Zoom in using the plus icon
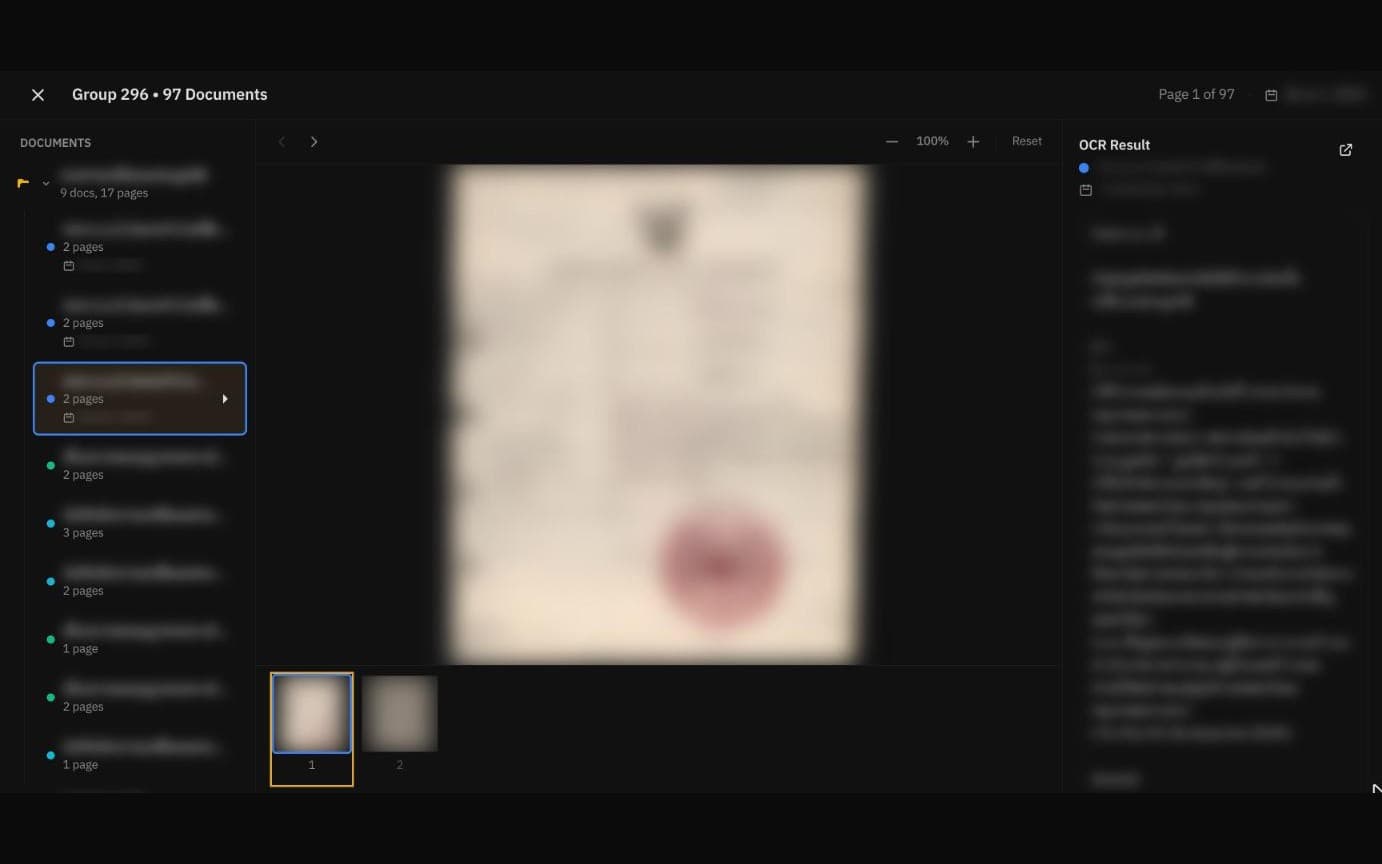Viewport: 1382px width, 864px height. [x=973, y=142]
